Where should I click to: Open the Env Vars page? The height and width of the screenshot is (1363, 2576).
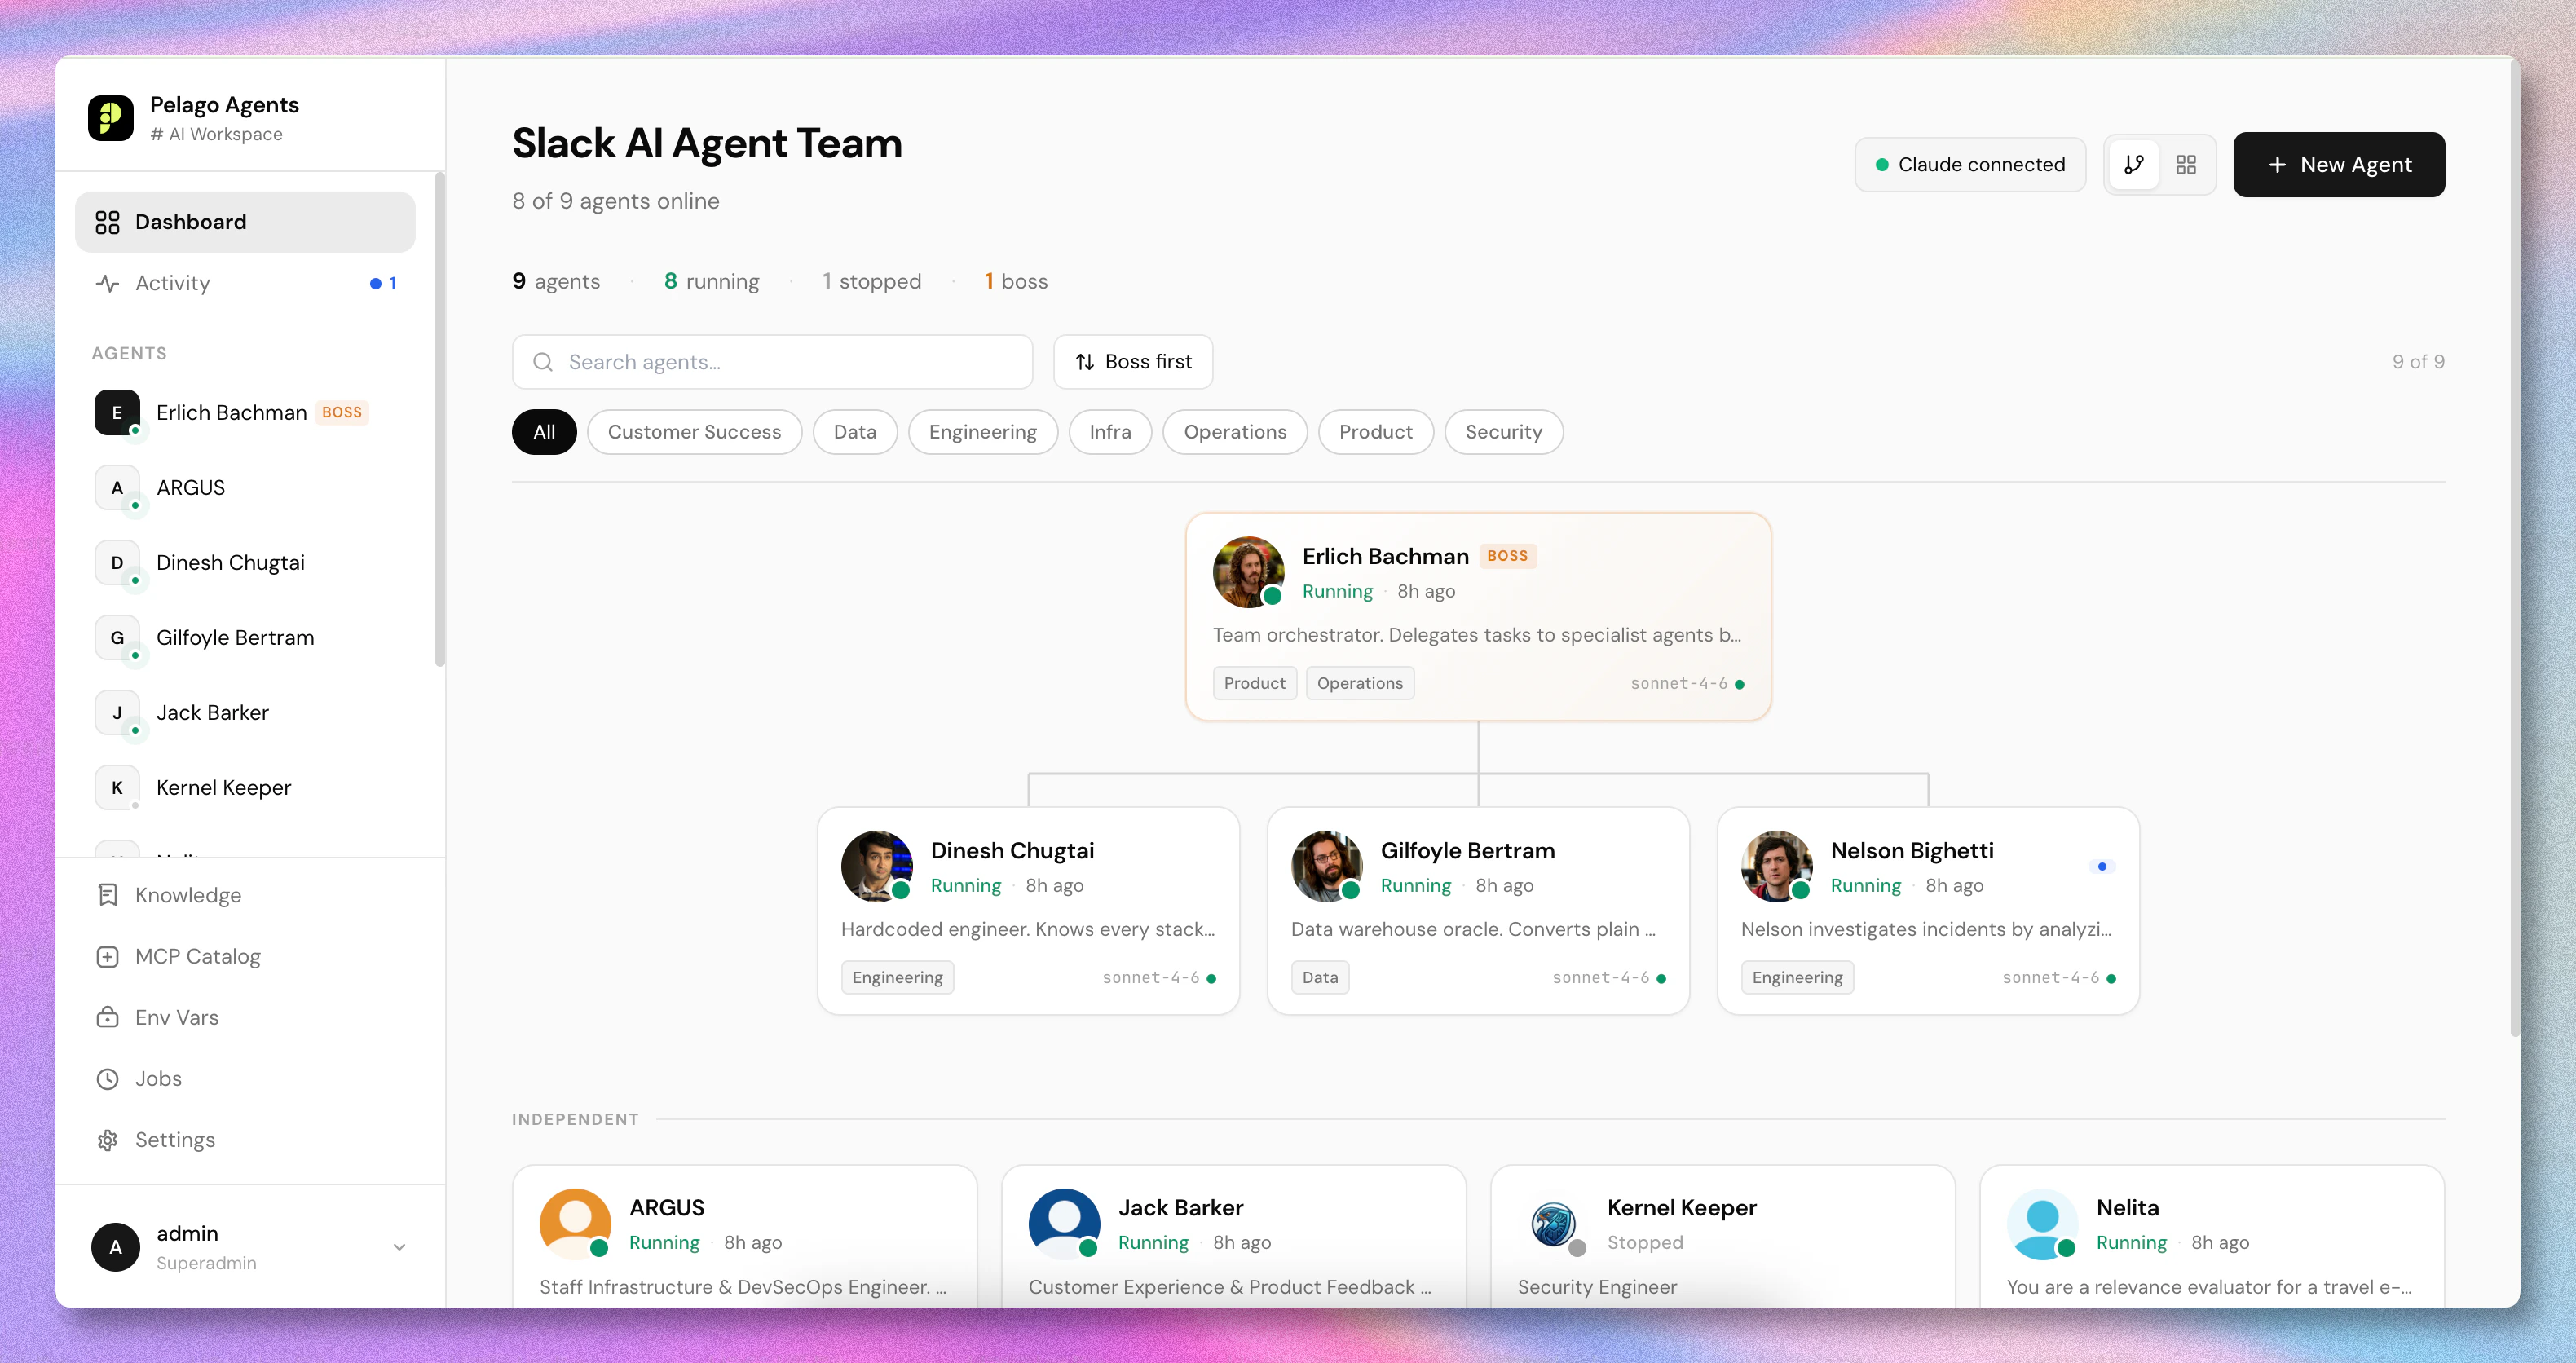coord(245,1018)
